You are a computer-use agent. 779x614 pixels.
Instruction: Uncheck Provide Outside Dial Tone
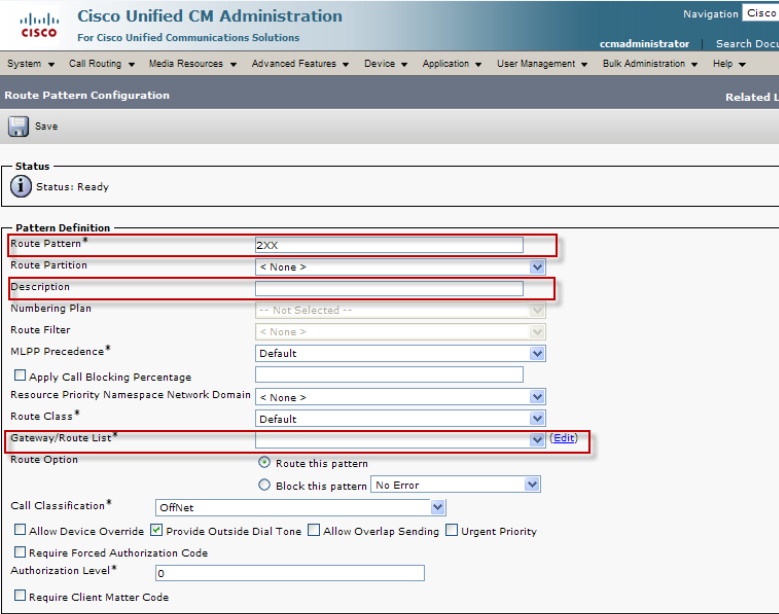tap(156, 530)
